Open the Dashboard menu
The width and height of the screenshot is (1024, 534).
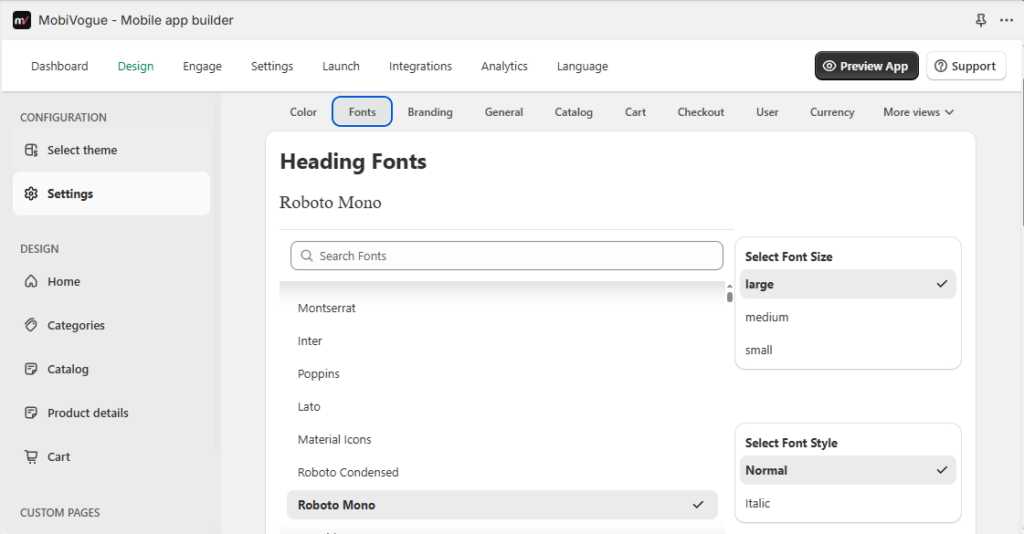[59, 66]
